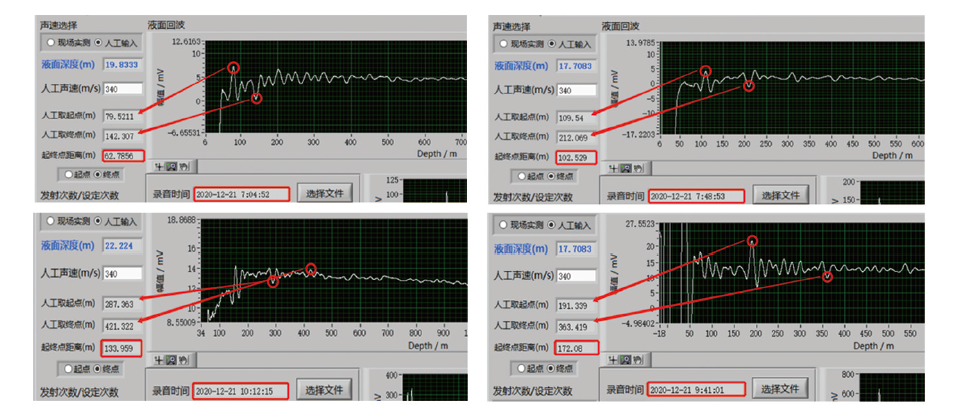
Task: Click echo graph with 13.9785 top scale
Action: coord(793,88)
